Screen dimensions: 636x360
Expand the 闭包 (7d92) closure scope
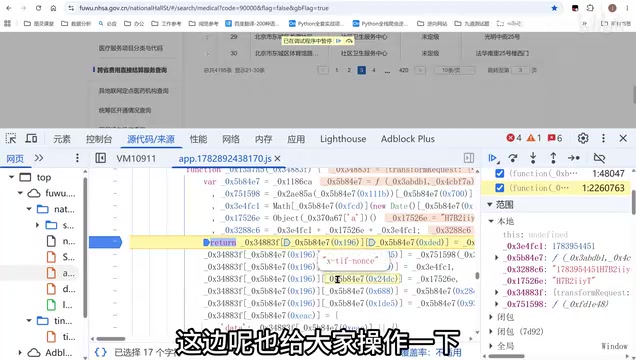click(x=491, y=332)
